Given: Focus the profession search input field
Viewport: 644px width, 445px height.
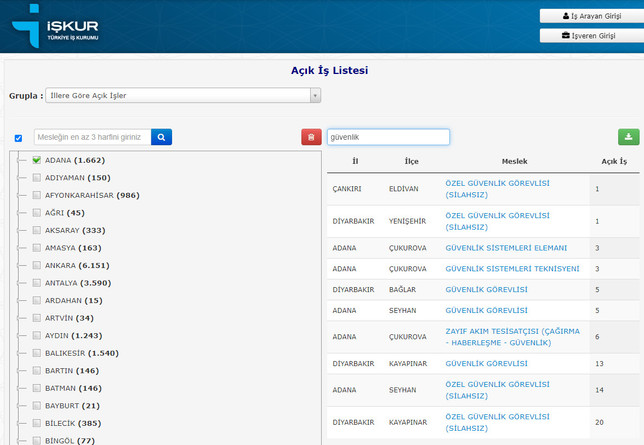Looking at the screenshot, I should pyautogui.click(x=92, y=137).
